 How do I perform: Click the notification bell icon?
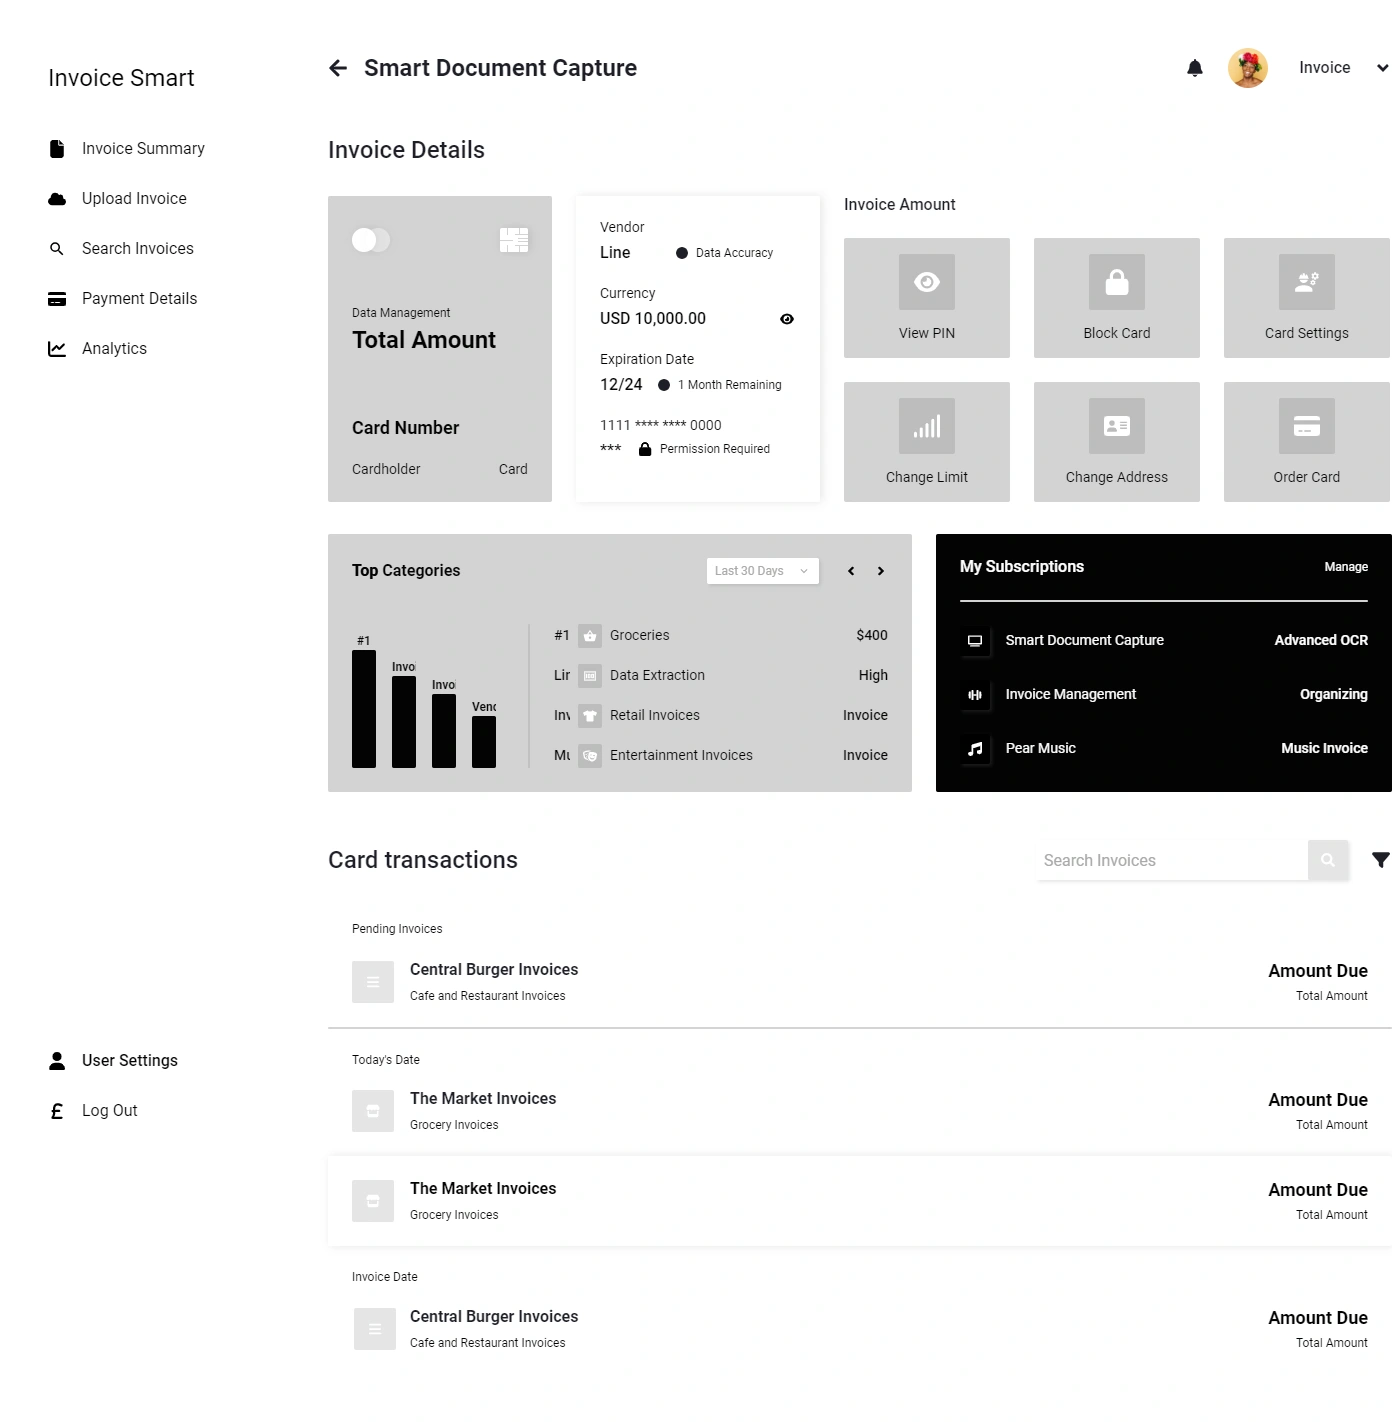1194,68
